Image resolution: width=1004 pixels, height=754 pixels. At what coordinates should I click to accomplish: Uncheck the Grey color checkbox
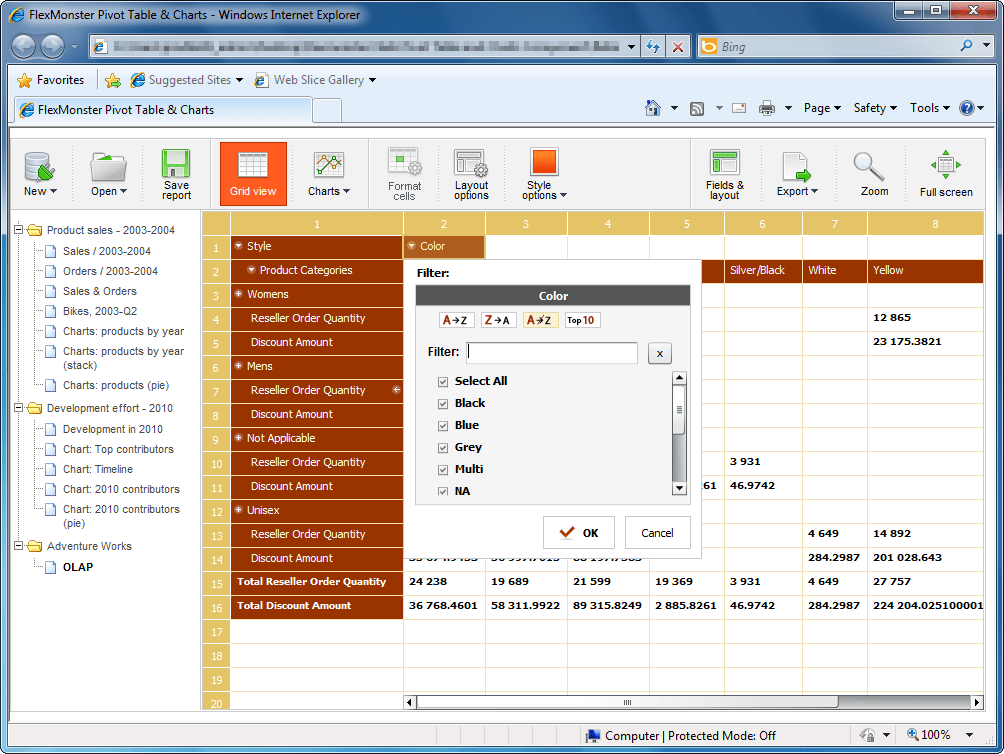pos(442,448)
